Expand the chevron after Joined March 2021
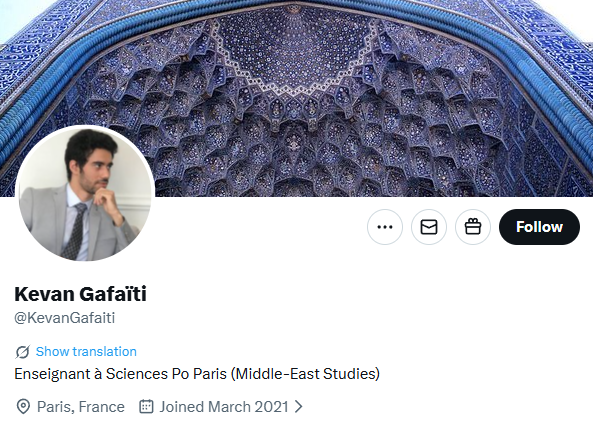Viewport: 593px width, 424px height. point(299,407)
